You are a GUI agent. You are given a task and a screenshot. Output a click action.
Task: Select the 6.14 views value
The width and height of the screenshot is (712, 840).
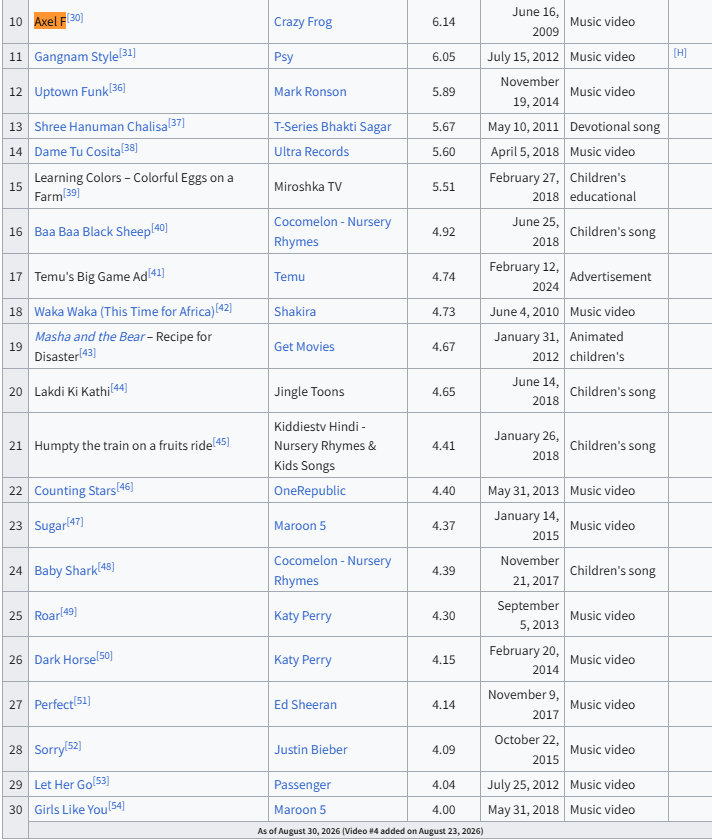pyautogui.click(x=444, y=22)
